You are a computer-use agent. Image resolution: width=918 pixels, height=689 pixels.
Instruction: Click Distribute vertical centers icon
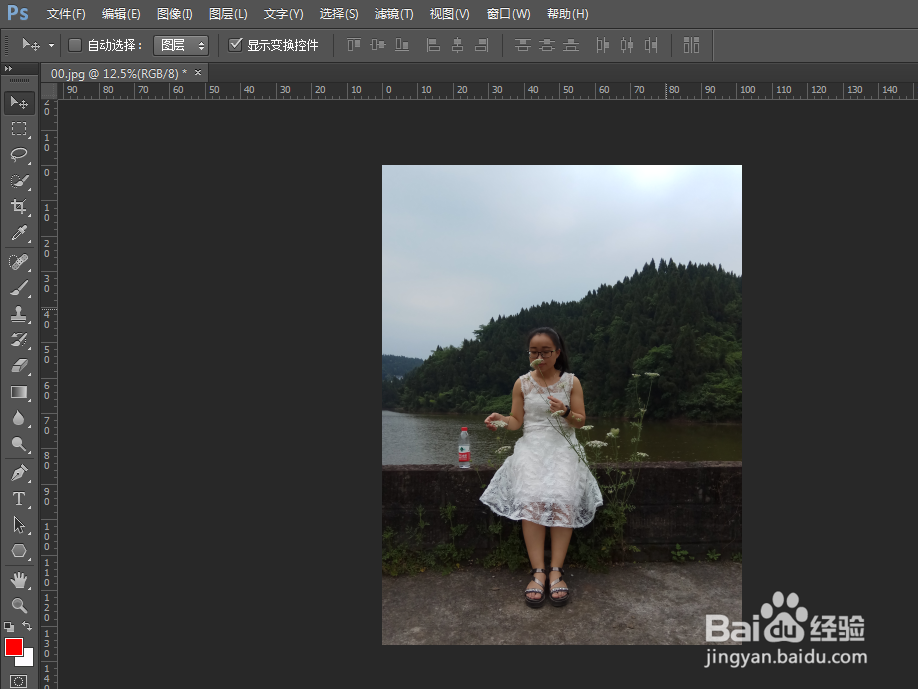point(547,44)
